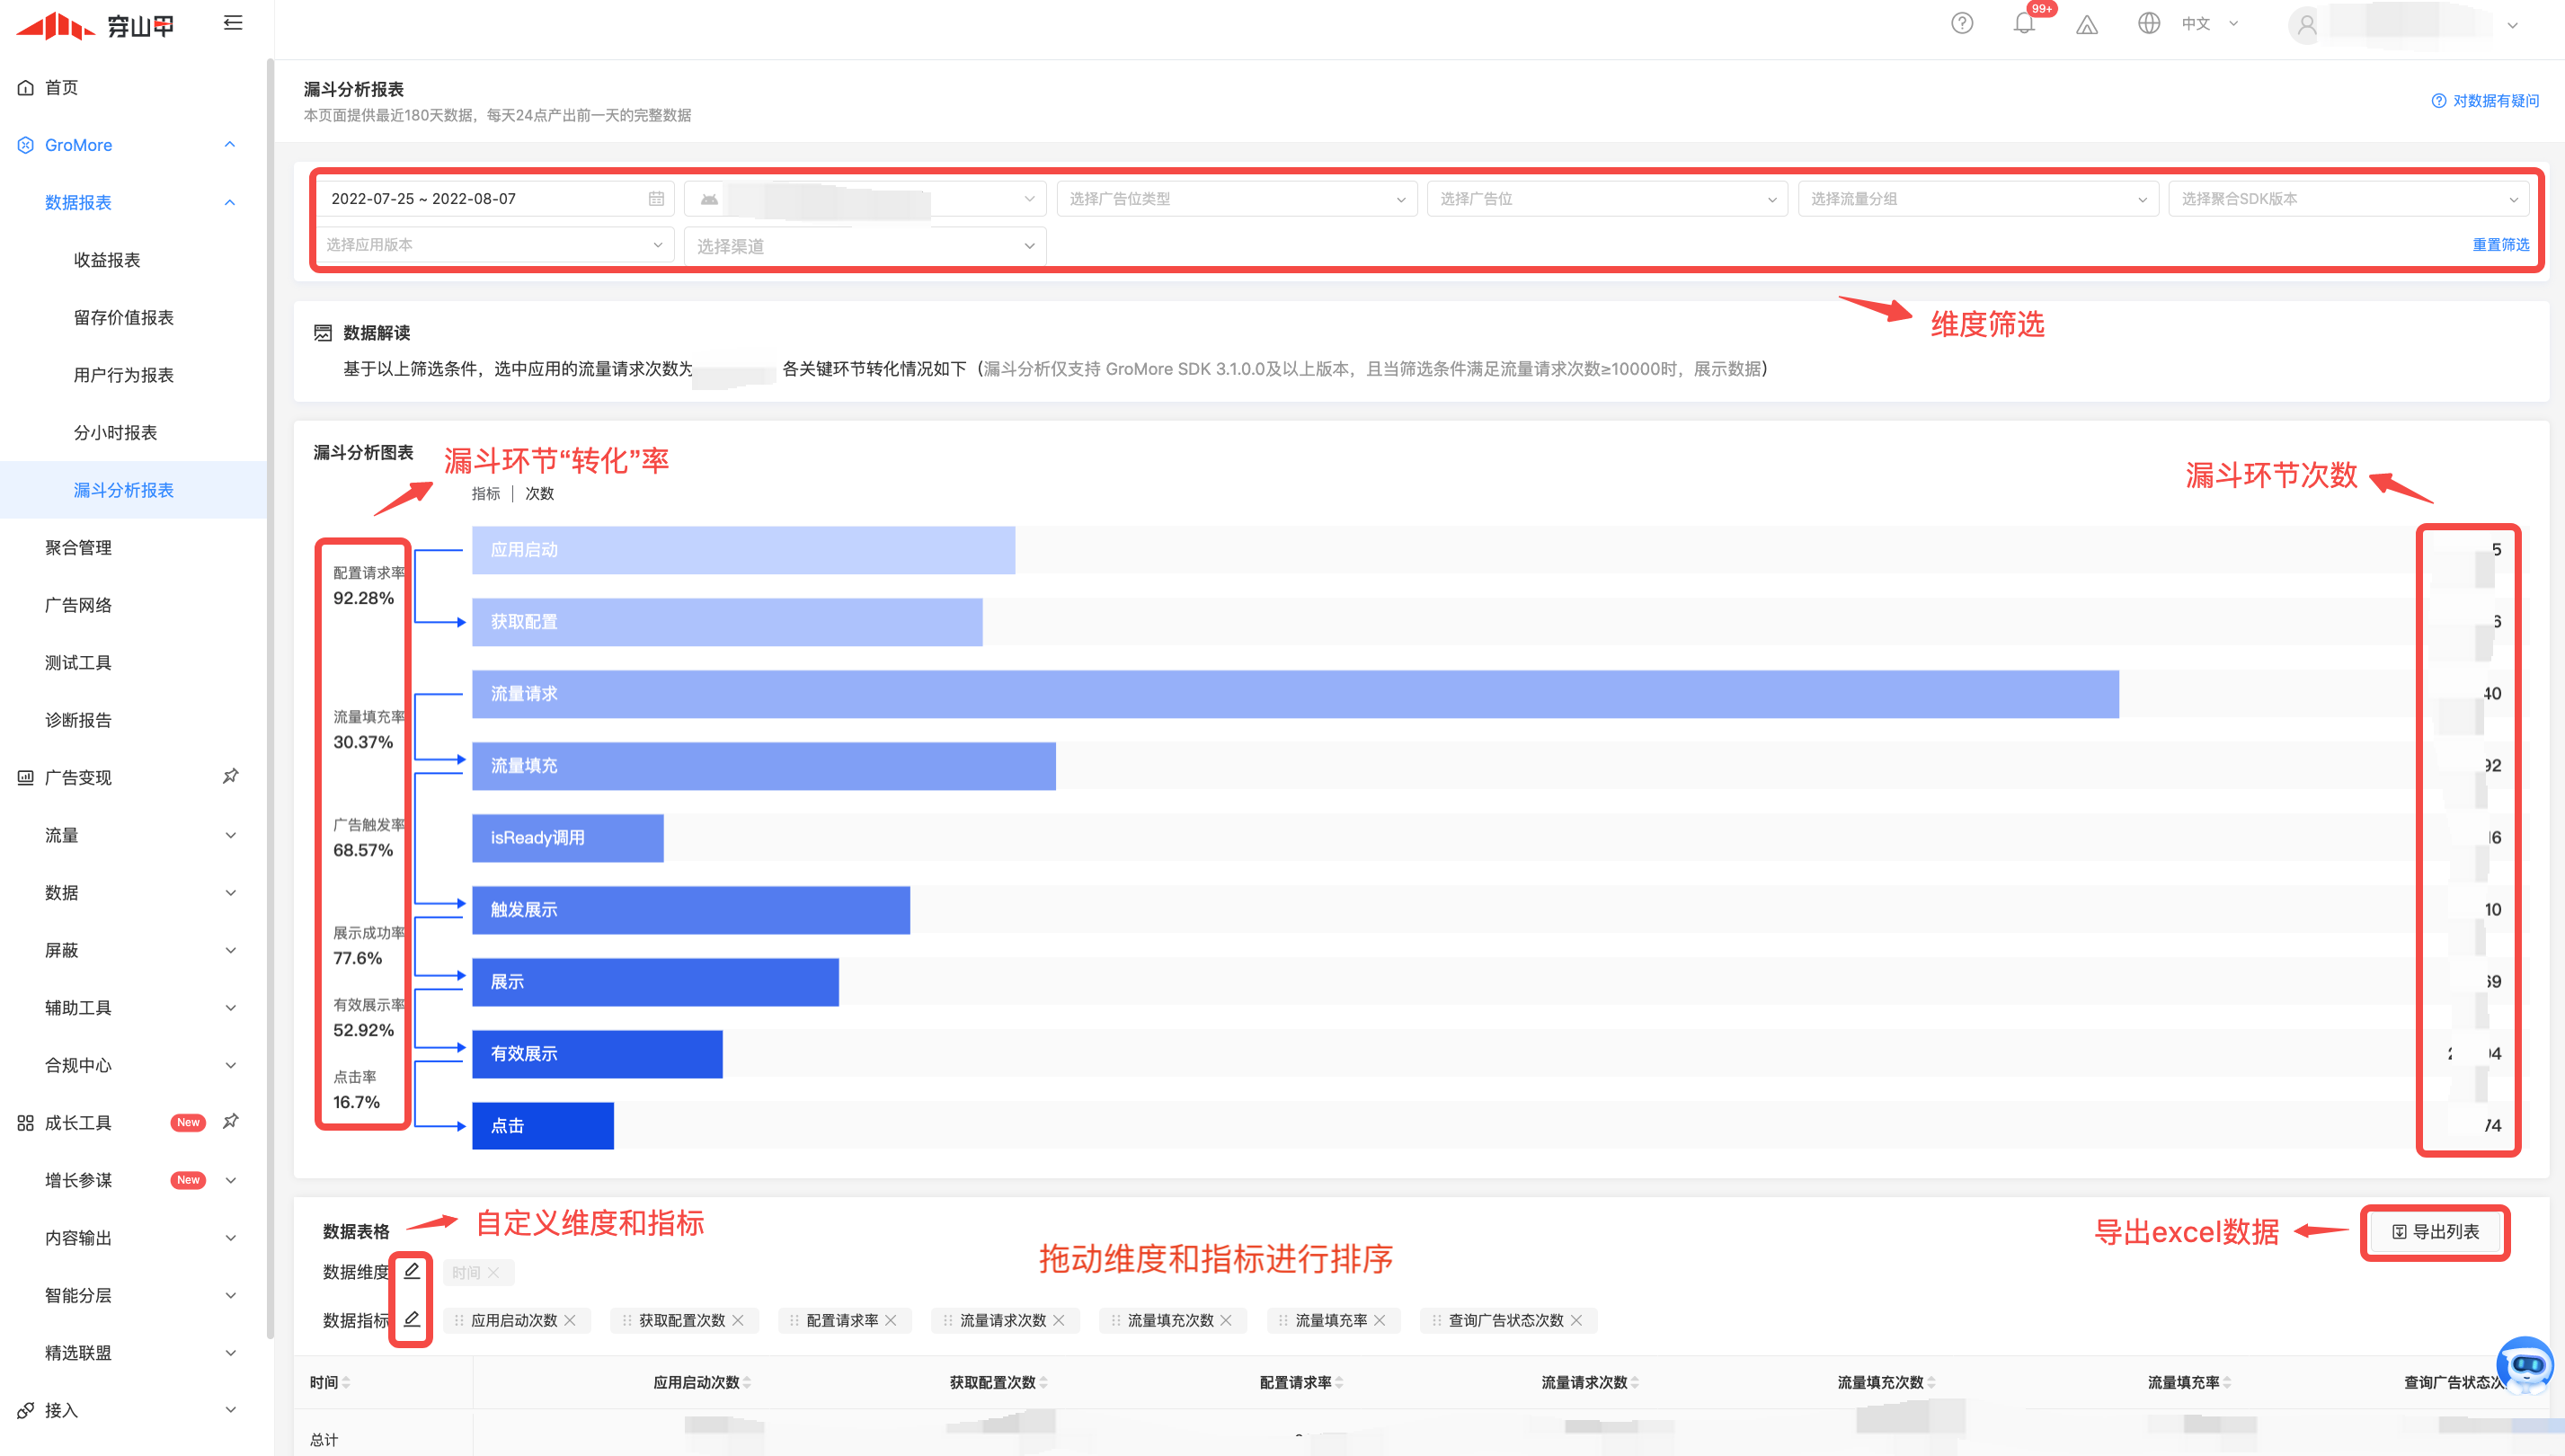
Task: Edit 数据维度 with the pencil icon
Action: pyautogui.click(x=411, y=1271)
